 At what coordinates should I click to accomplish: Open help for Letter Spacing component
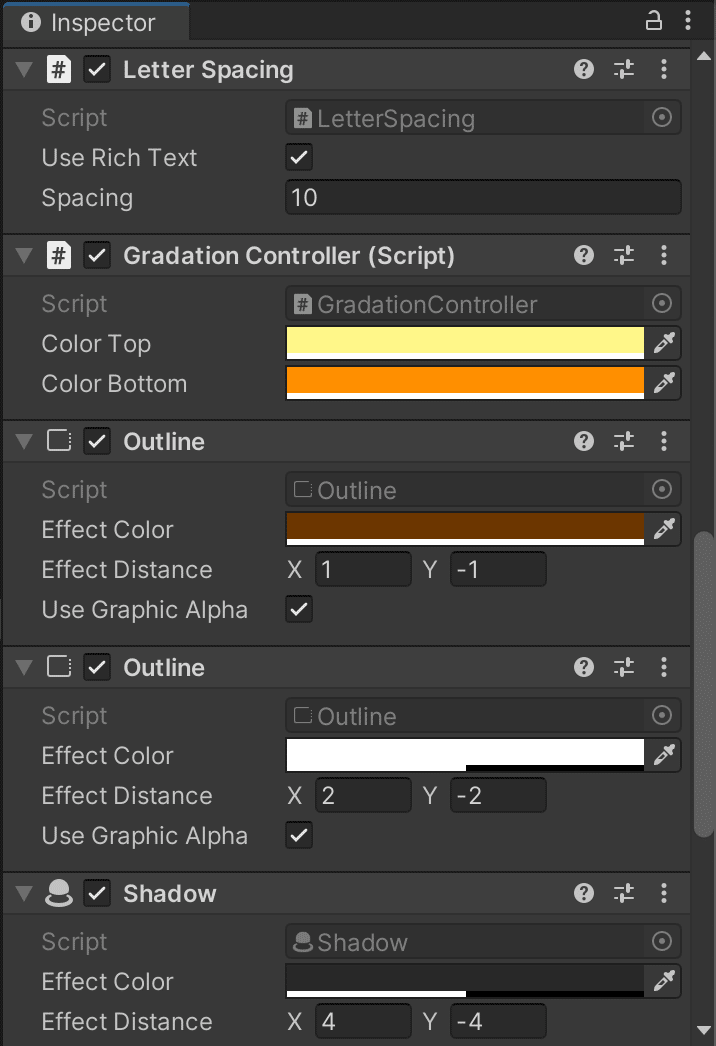[x=584, y=69]
